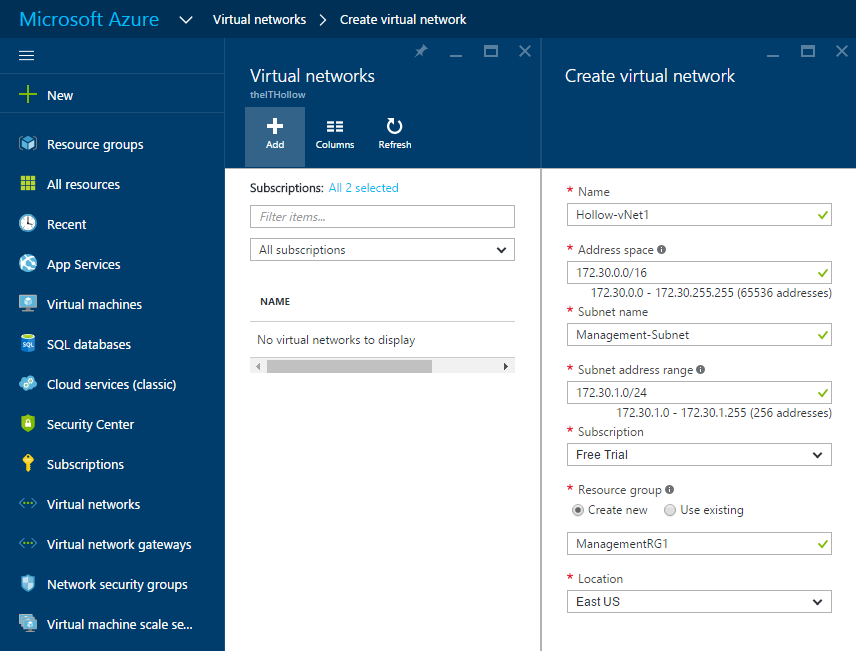Open the Location East US dropdown

(700, 602)
